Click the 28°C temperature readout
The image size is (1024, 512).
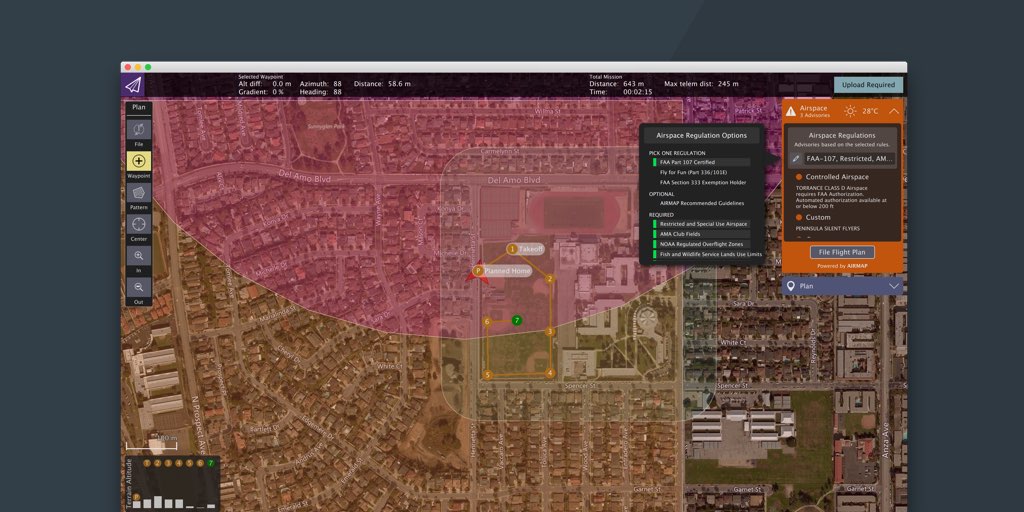coord(870,111)
